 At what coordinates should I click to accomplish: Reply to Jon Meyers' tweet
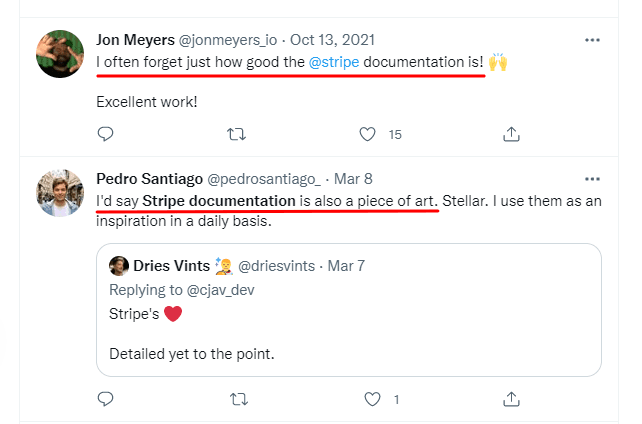[x=105, y=134]
